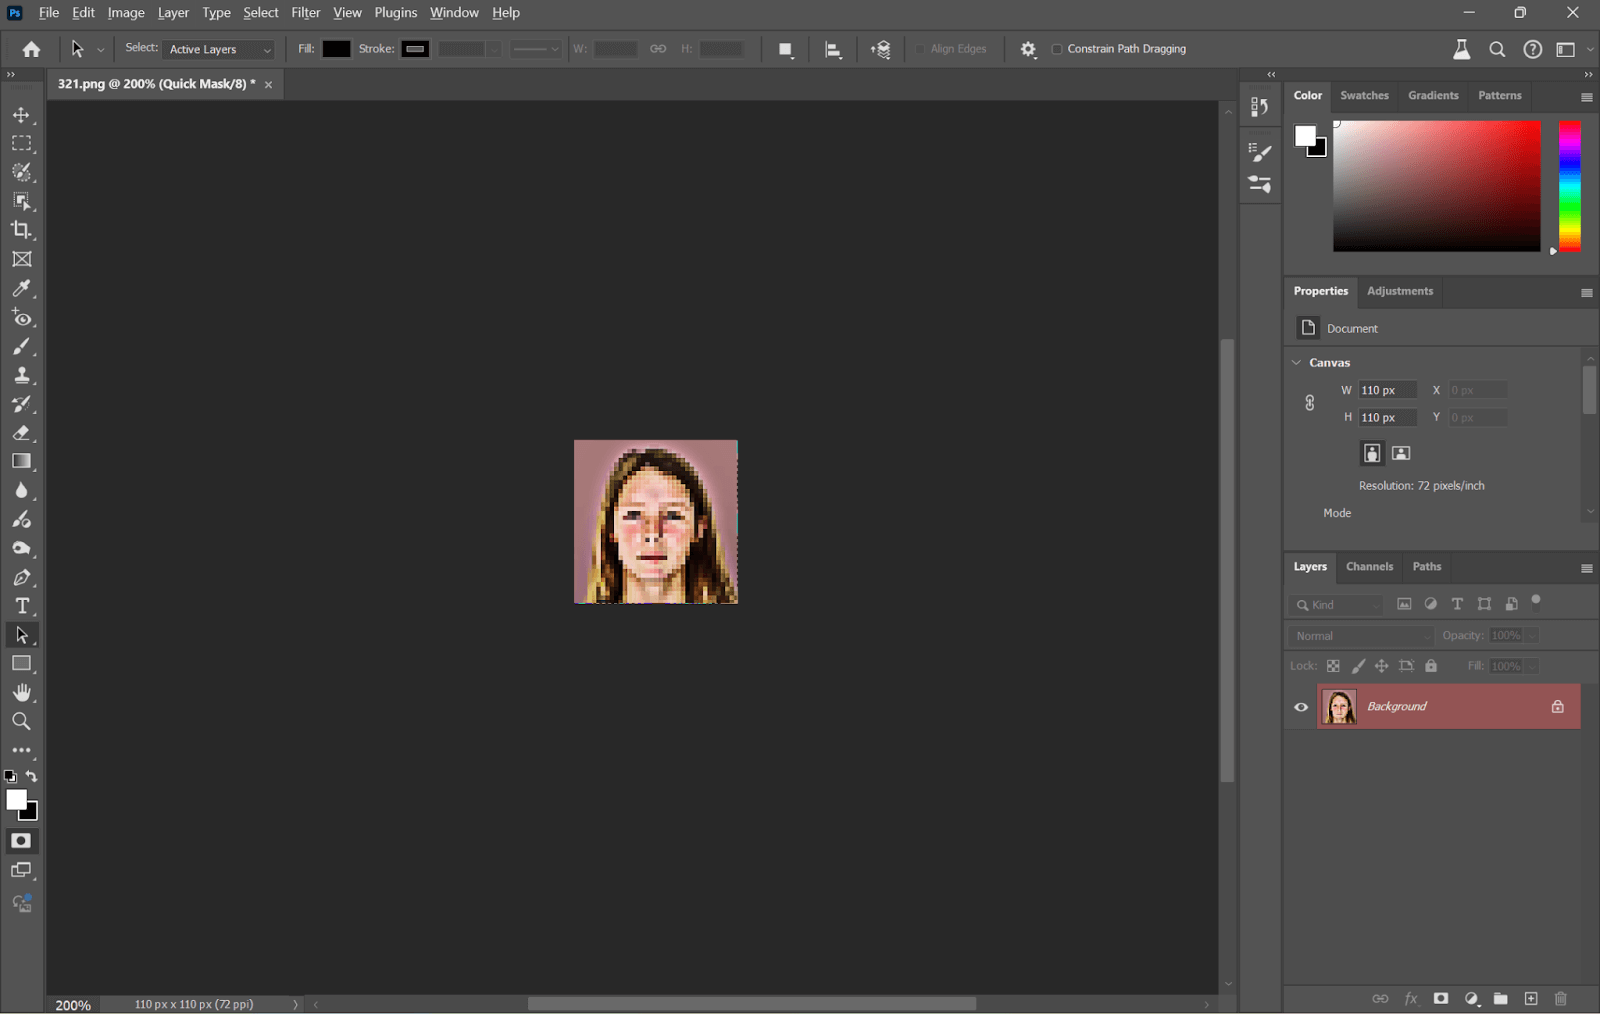Switch to the Adjustments tab
The width and height of the screenshot is (1600, 1014).
click(x=1400, y=291)
